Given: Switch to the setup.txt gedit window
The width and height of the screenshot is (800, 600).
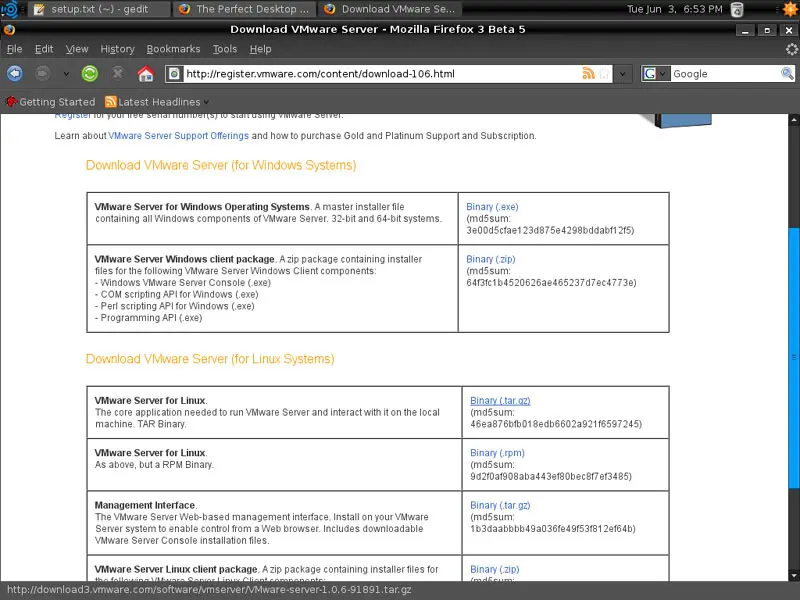Looking at the screenshot, I should coord(99,9).
